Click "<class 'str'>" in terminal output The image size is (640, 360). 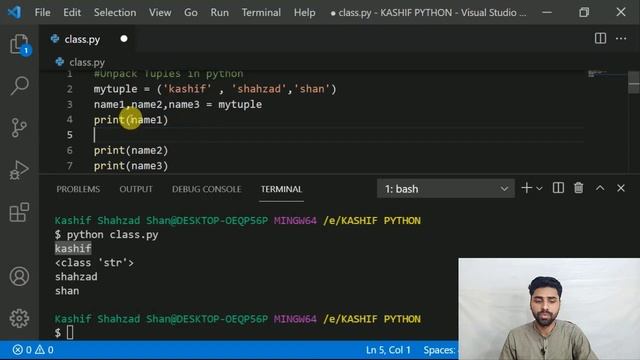pyautogui.click(x=94, y=262)
